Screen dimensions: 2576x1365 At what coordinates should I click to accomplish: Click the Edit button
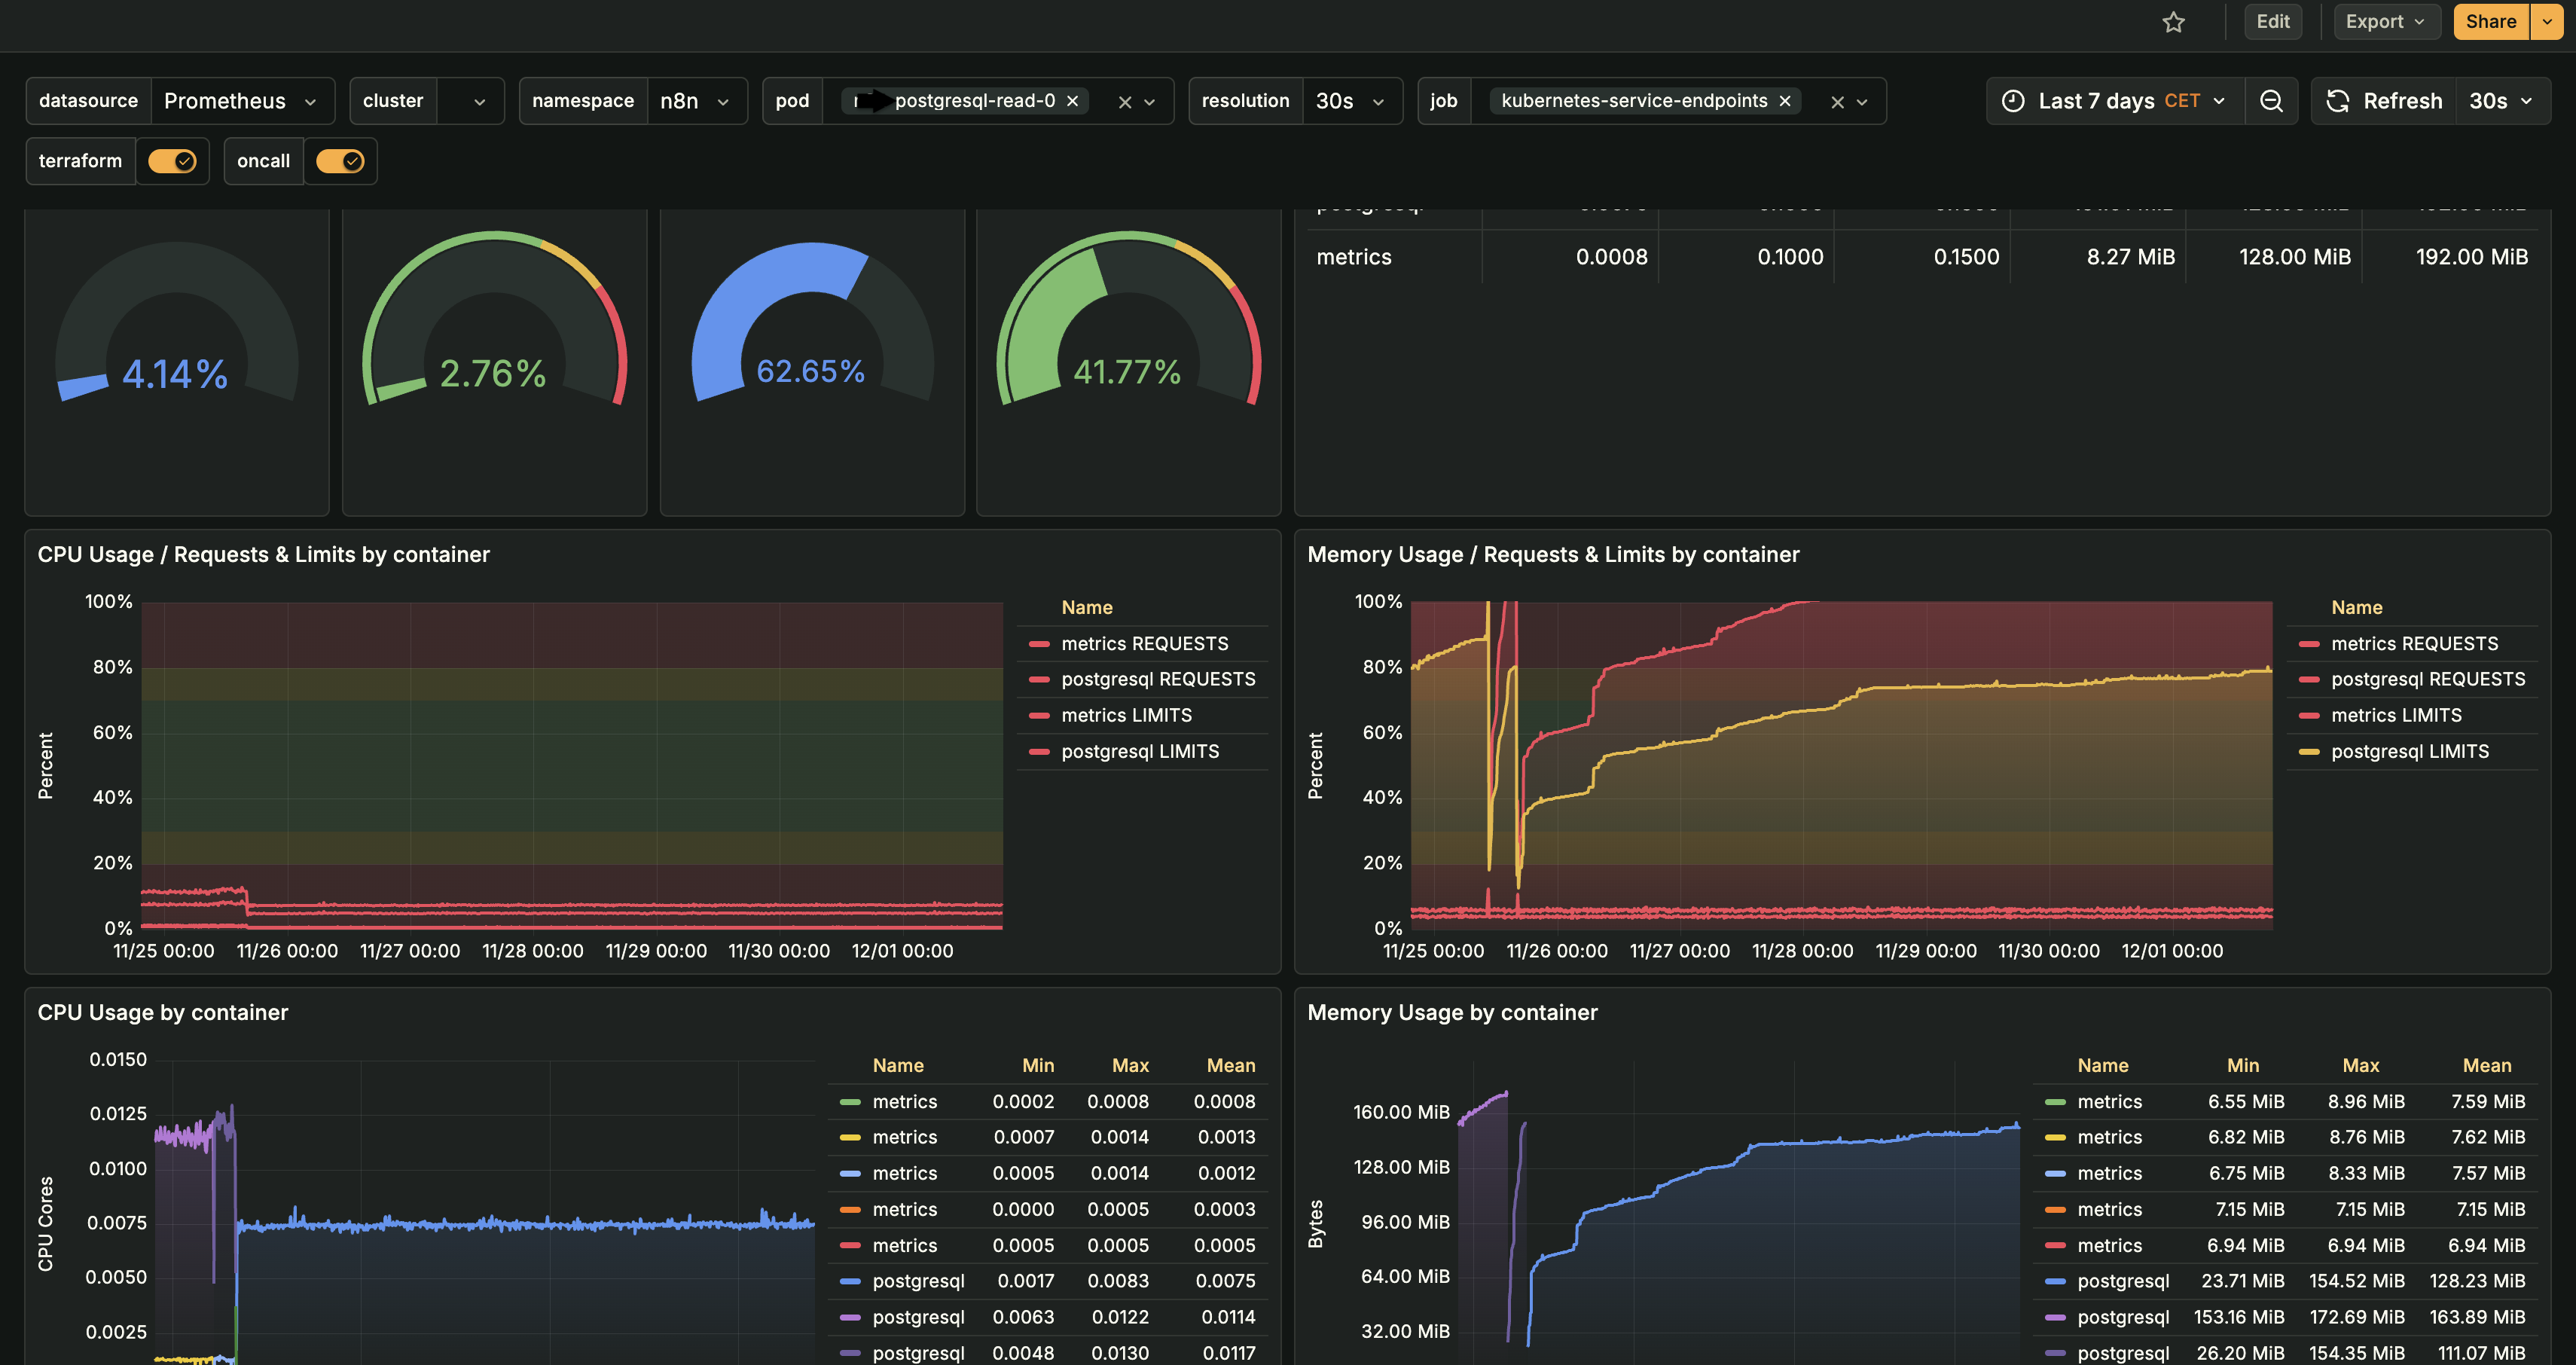(x=2273, y=21)
